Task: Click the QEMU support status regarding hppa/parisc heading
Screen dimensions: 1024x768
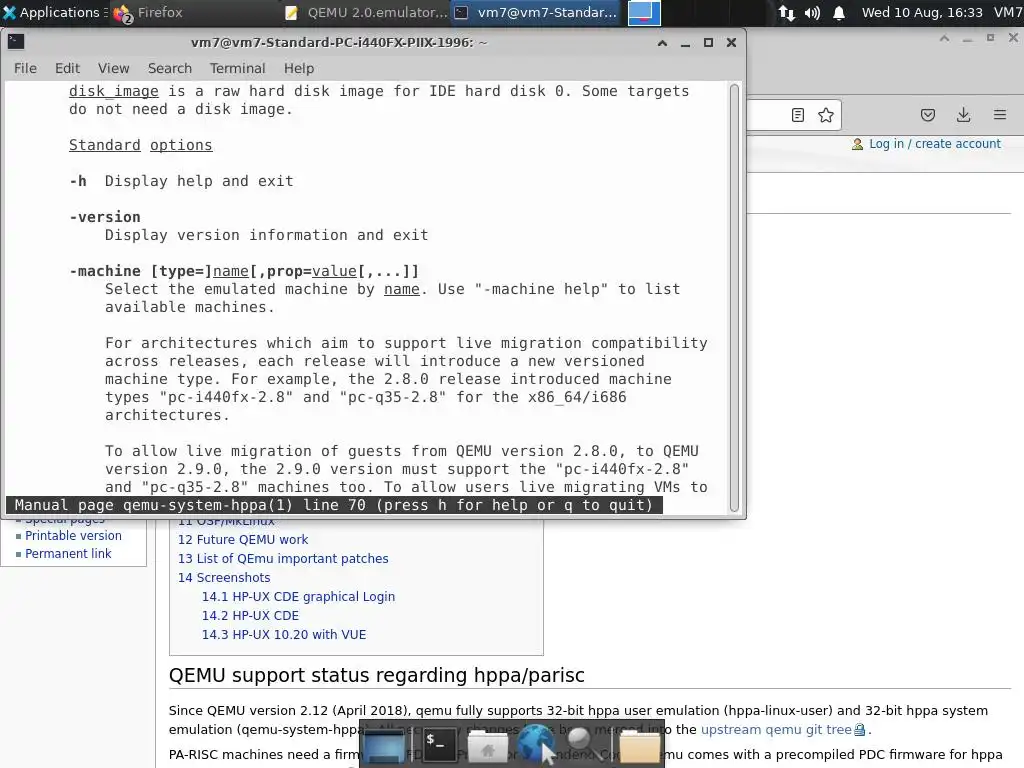Action: tap(377, 675)
